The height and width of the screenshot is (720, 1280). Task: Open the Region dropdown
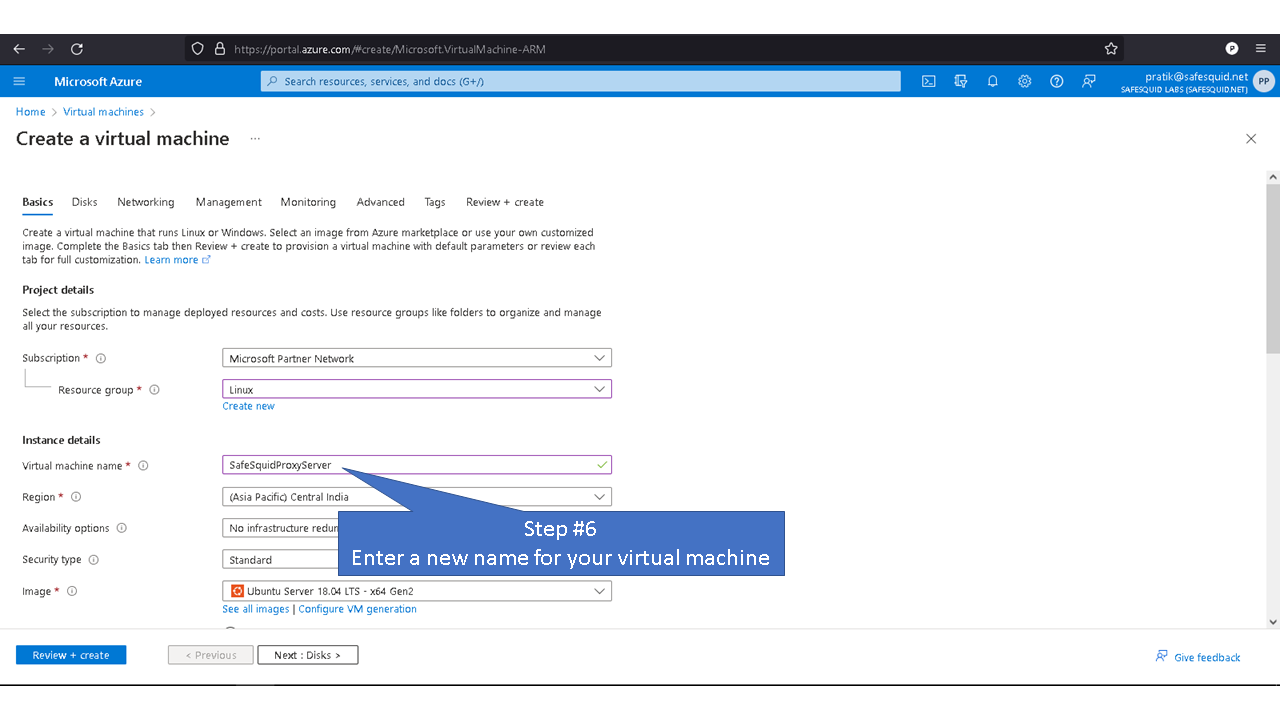pos(417,497)
